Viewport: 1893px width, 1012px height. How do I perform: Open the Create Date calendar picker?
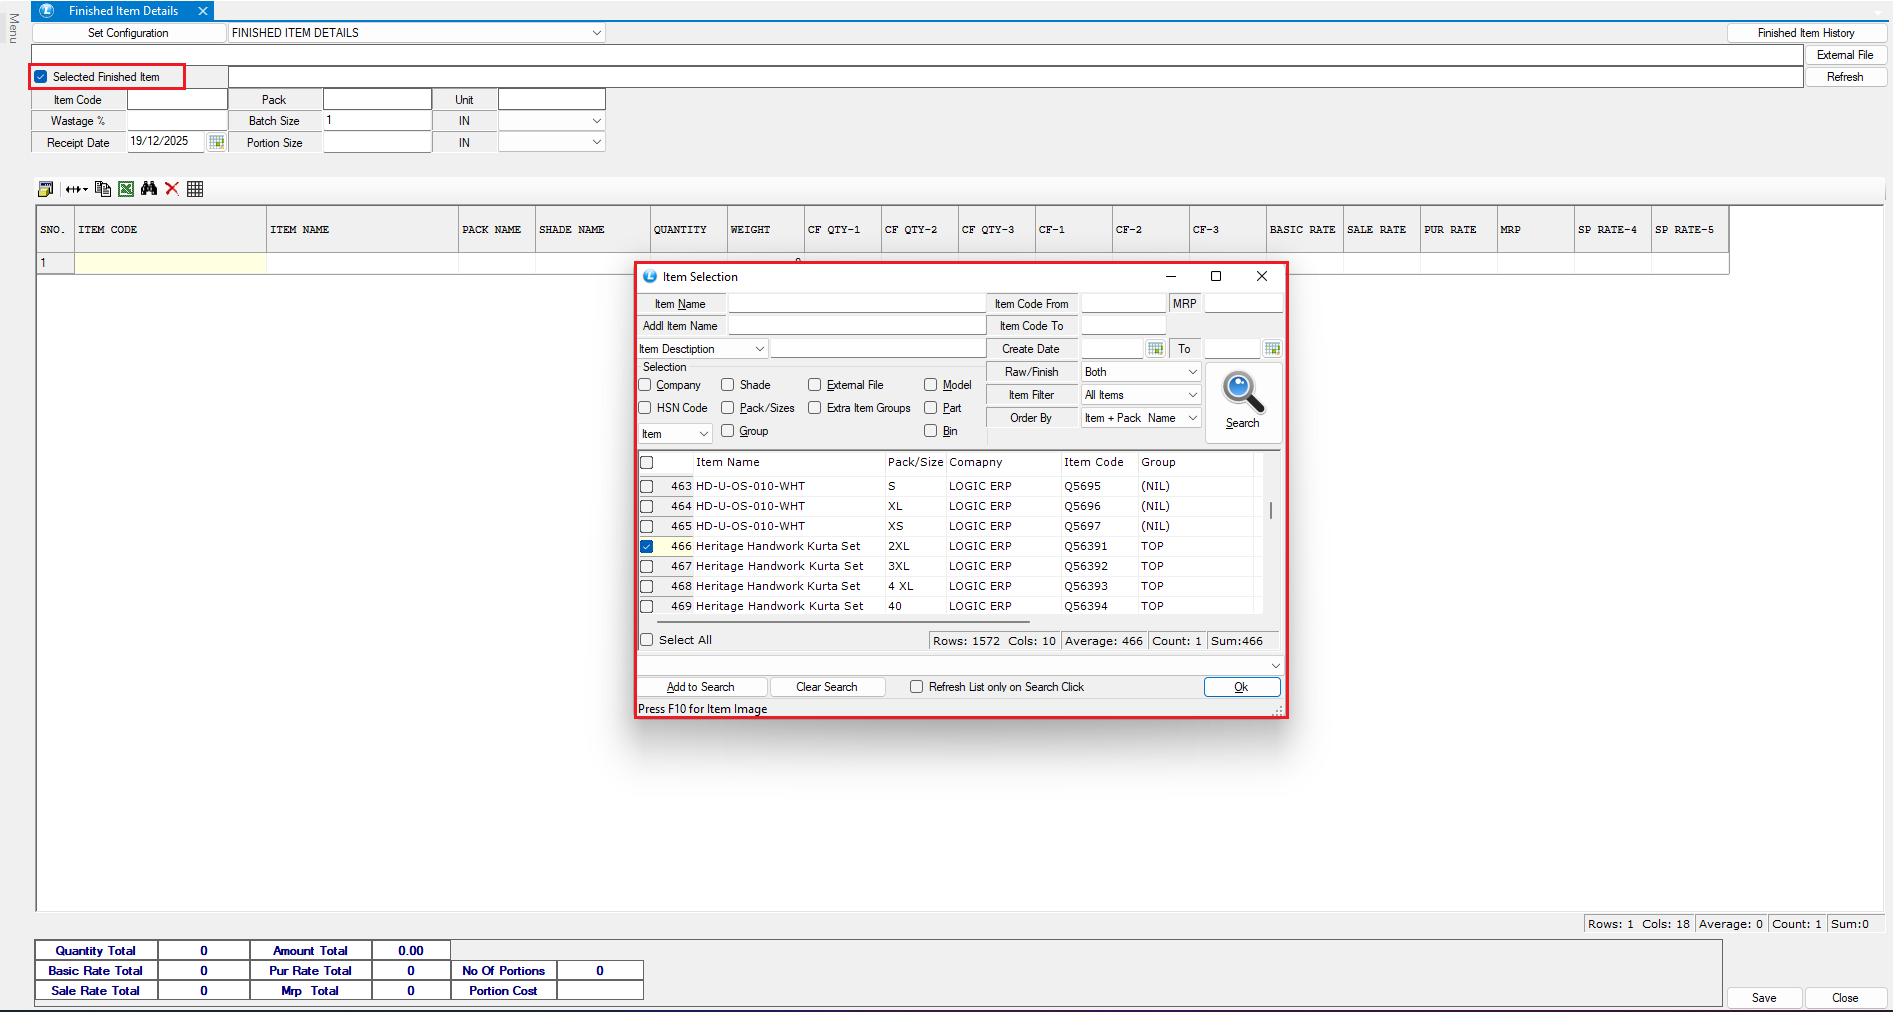click(1155, 349)
